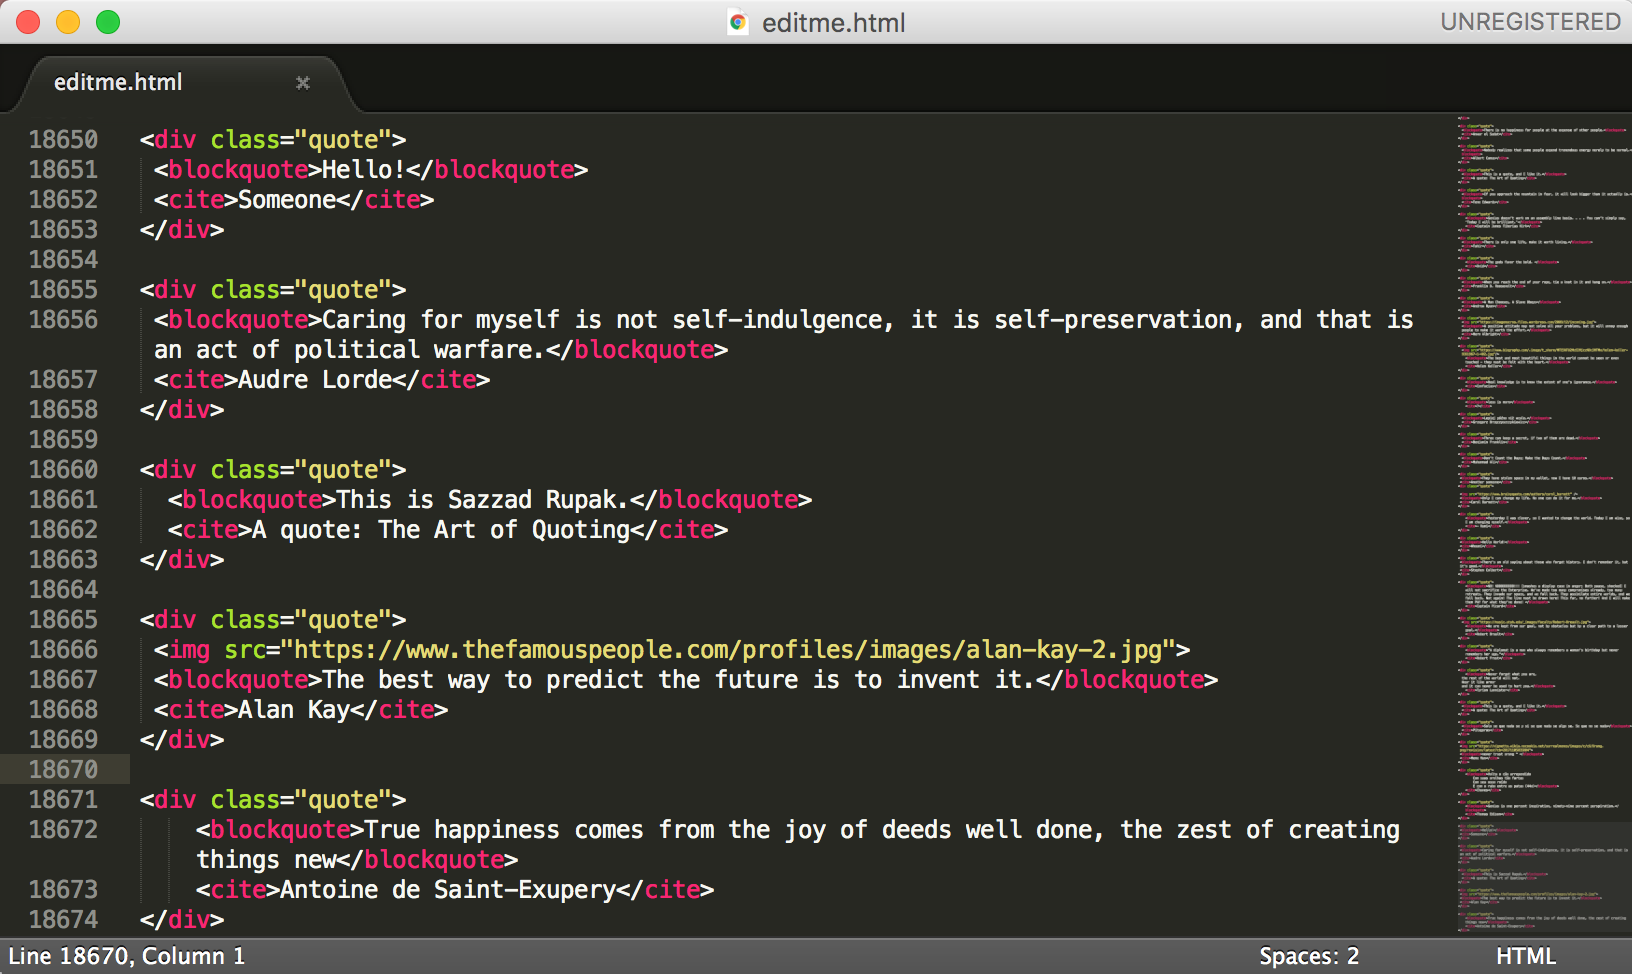Click the UNREGISTERED label in the title bar
This screenshot has width=1632, height=974.
(x=1529, y=22)
